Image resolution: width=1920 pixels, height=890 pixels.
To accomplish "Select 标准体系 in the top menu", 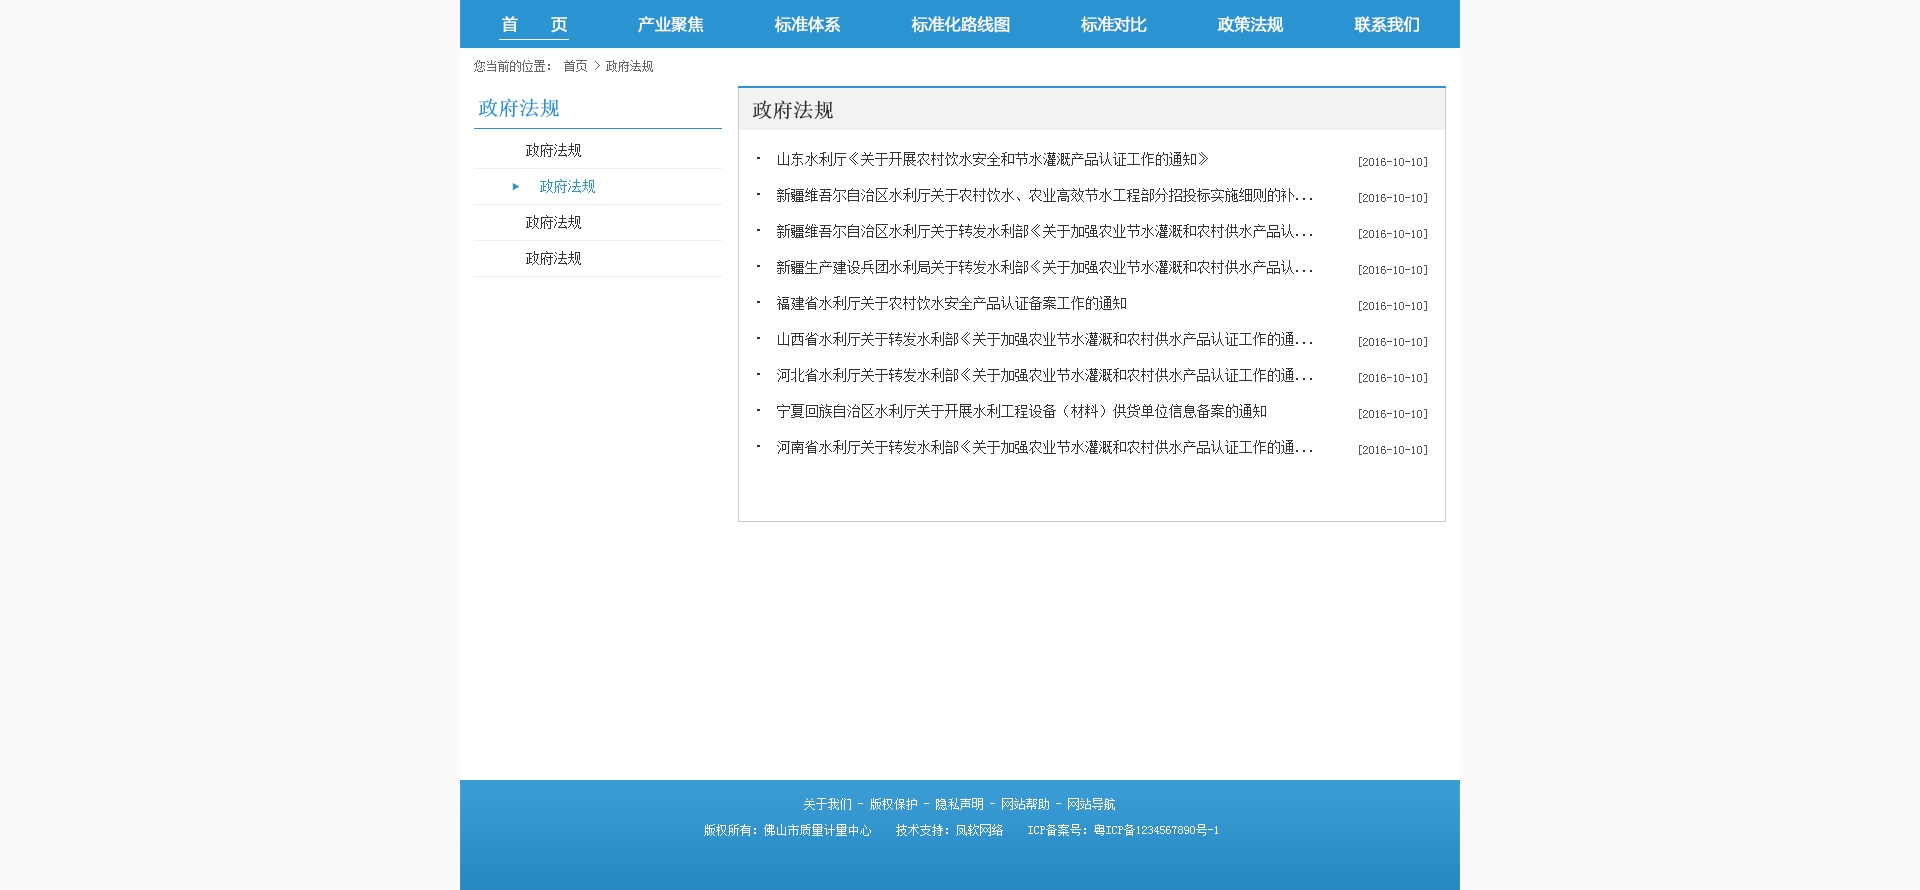I will click(807, 25).
